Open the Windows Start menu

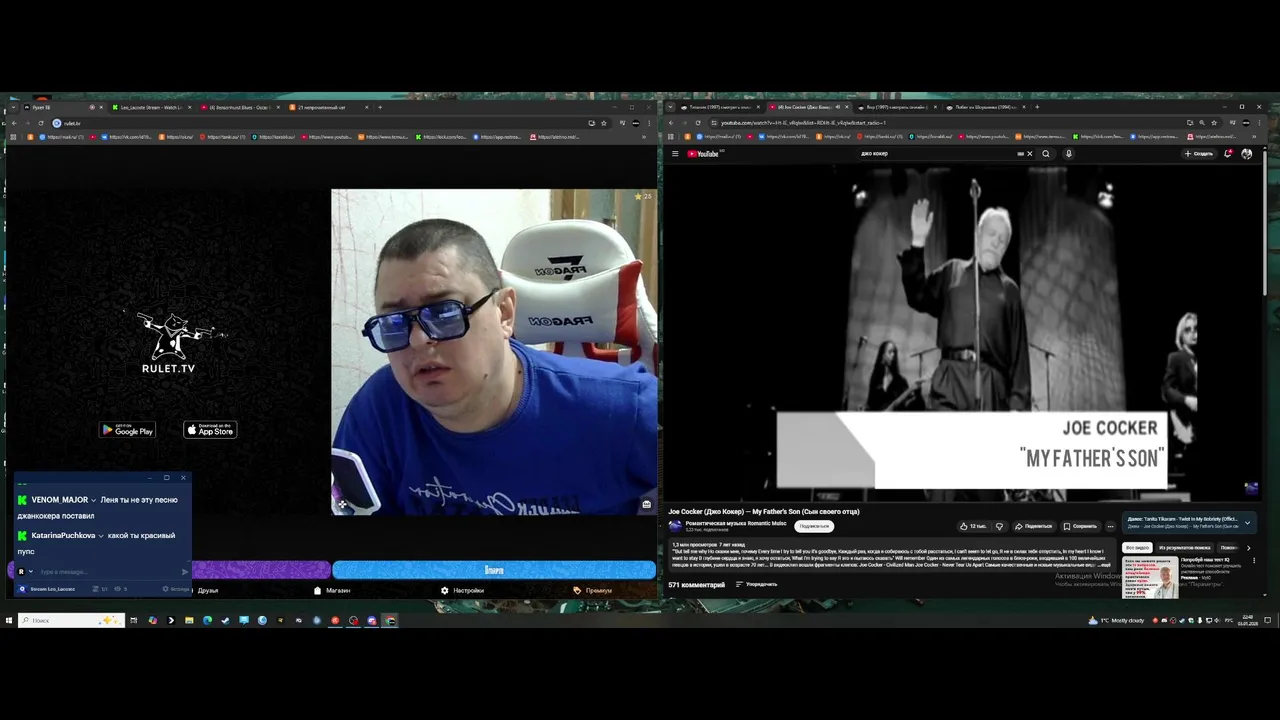coord(9,621)
